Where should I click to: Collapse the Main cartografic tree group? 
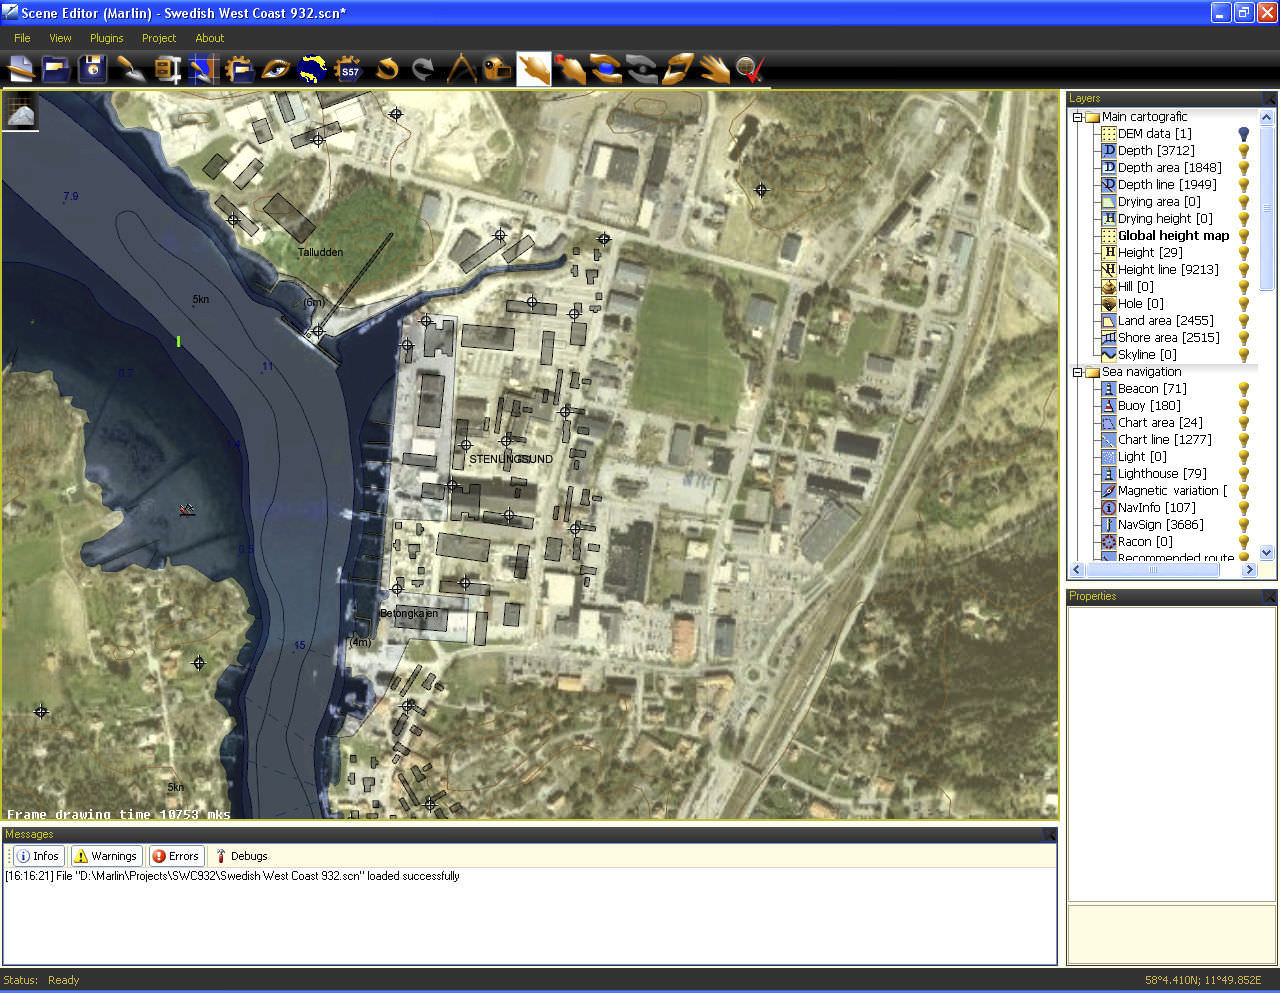(1077, 117)
